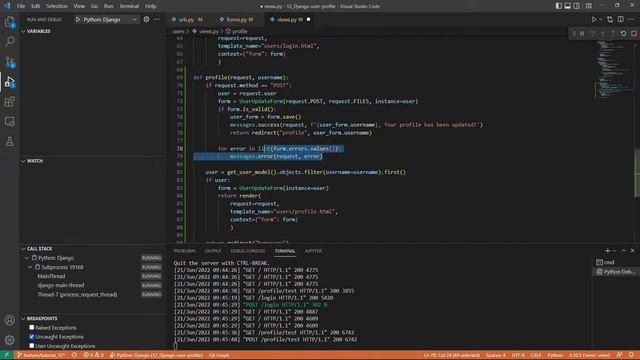The height and width of the screenshot is (360, 640).
Task: Switch to Problems panel tab
Action: pos(184,251)
